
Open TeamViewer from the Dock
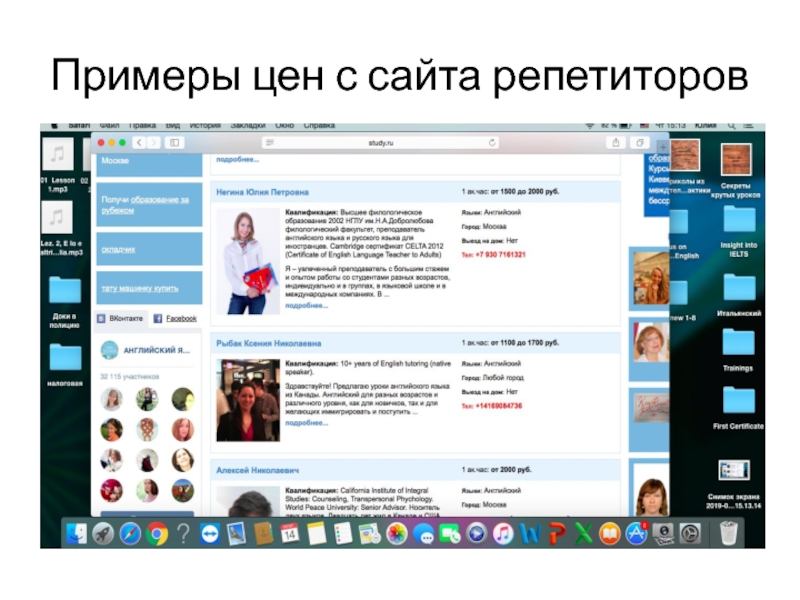click(210, 534)
